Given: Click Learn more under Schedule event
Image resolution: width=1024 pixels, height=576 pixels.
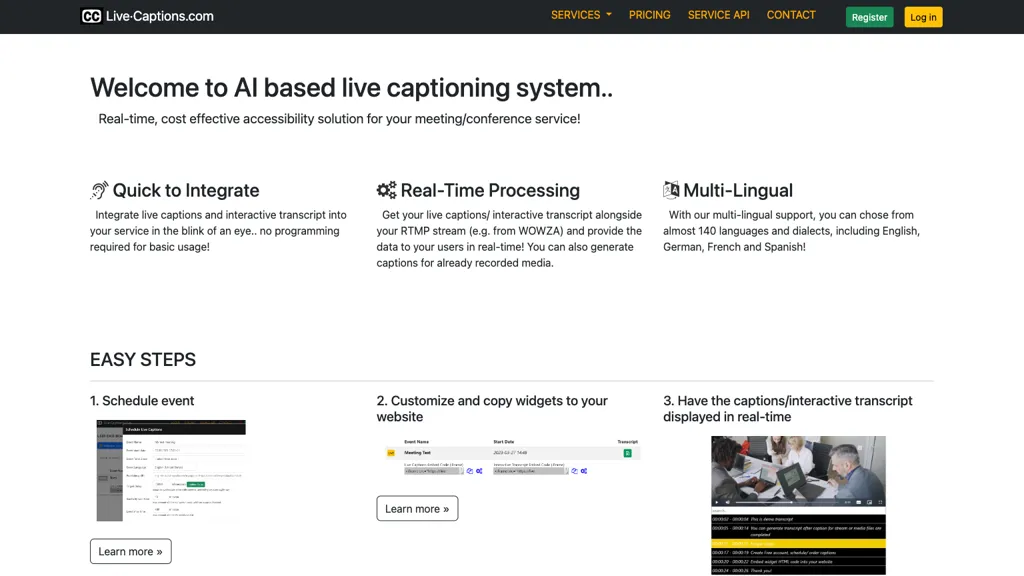Looking at the screenshot, I should pyautogui.click(x=130, y=551).
